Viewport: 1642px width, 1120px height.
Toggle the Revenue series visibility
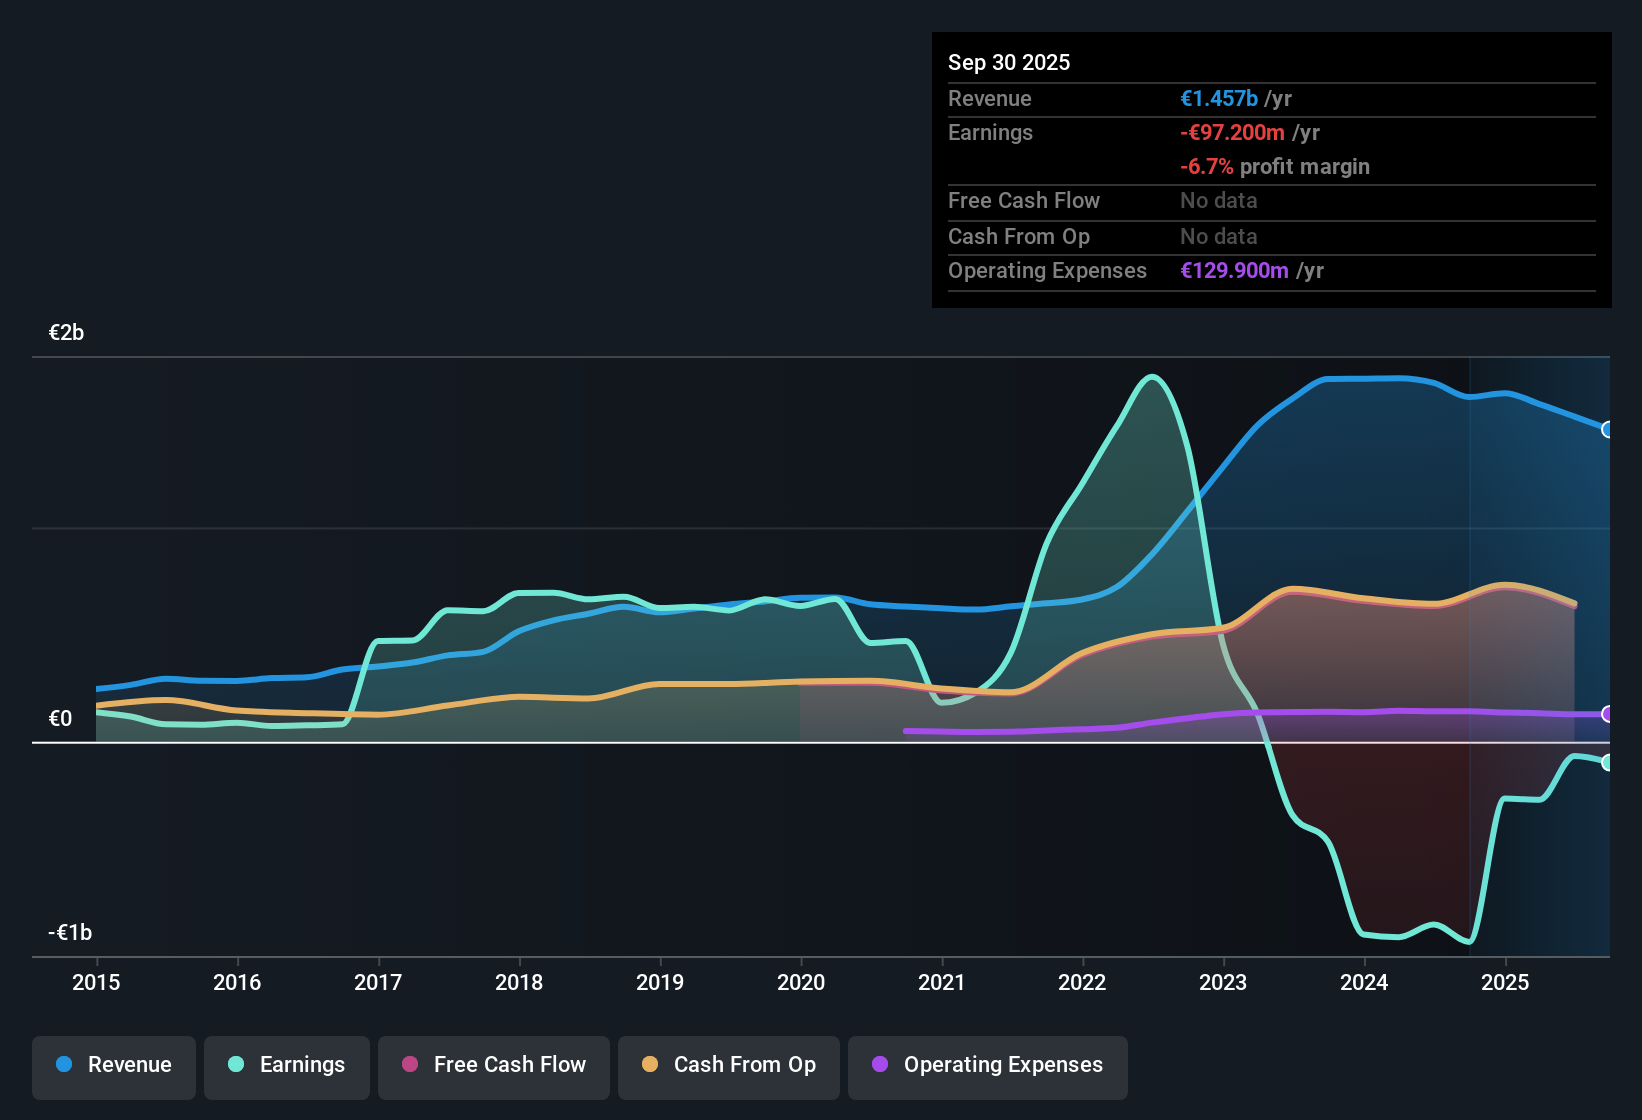113,1065
